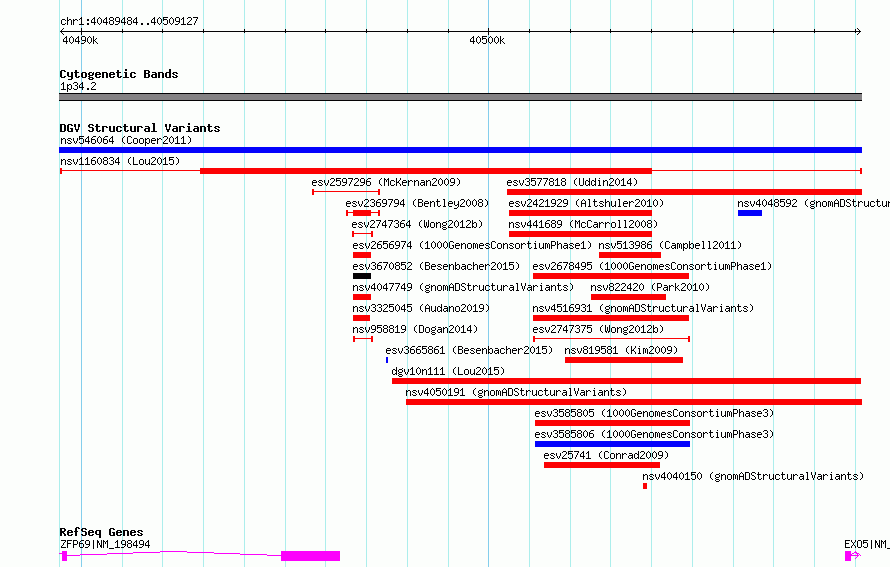This screenshot has width=890, height=567.
Task: Open the nsv1160834 (Lou2015) variant label
Action: pyautogui.click(x=120, y=161)
